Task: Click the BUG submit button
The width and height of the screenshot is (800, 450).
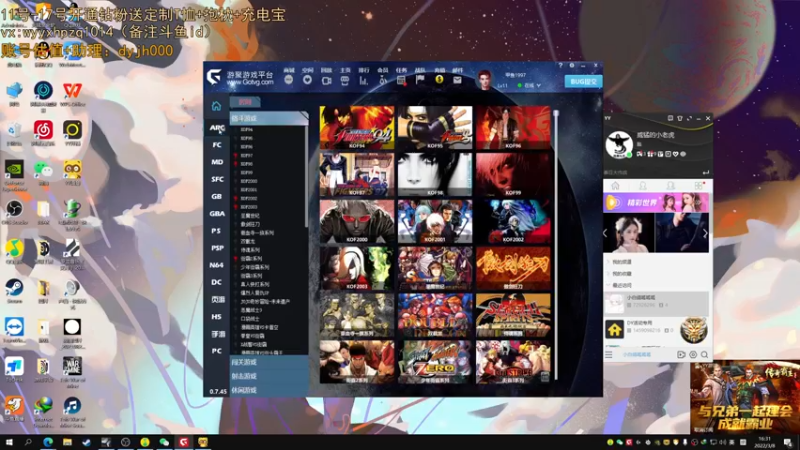Action: [583, 82]
